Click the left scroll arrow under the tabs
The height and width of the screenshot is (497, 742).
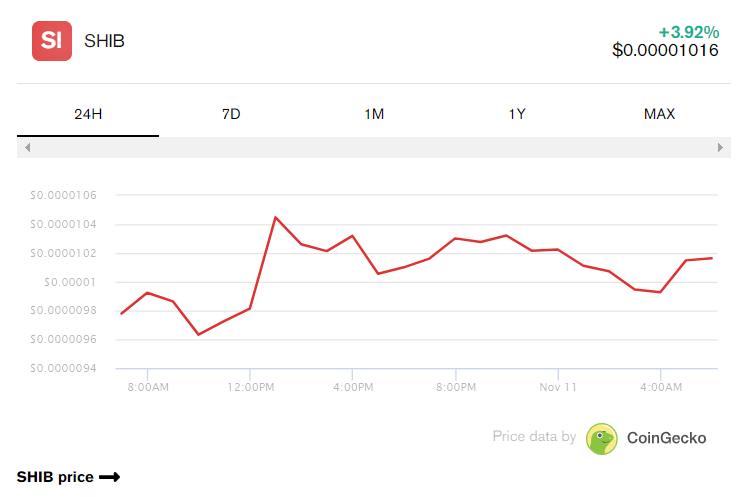point(27,148)
